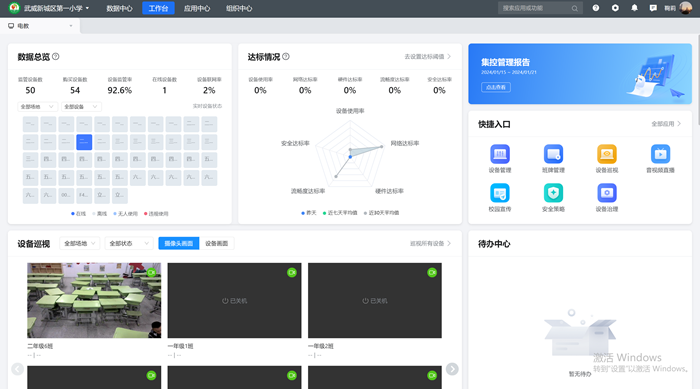Select the highlighted blue device tile

84,142
